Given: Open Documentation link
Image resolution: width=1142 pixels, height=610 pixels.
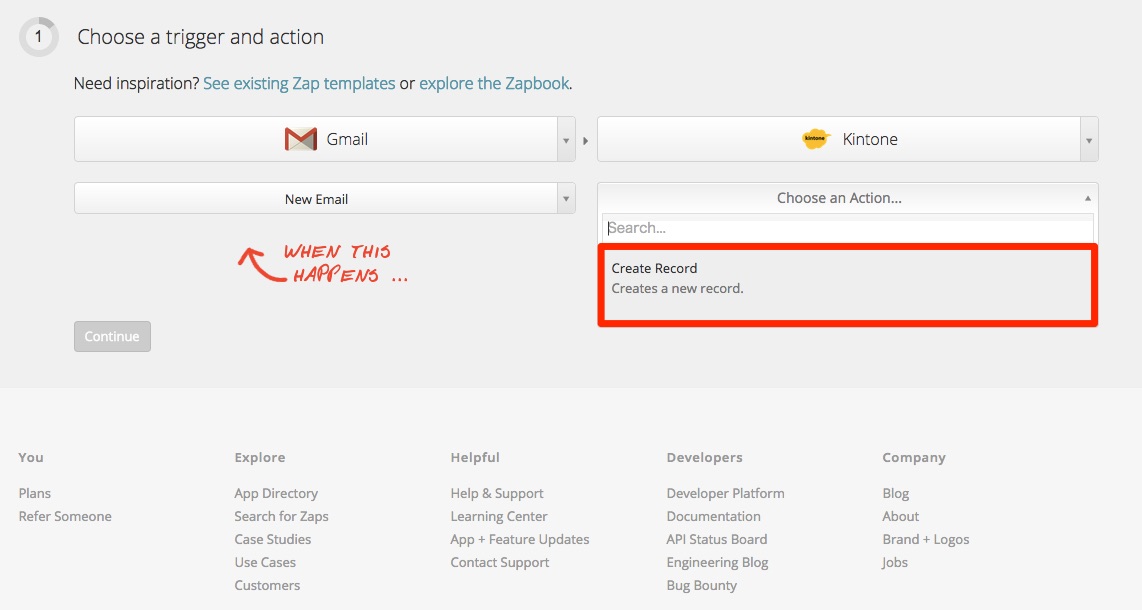Looking at the screenshot, I should 714,516.
